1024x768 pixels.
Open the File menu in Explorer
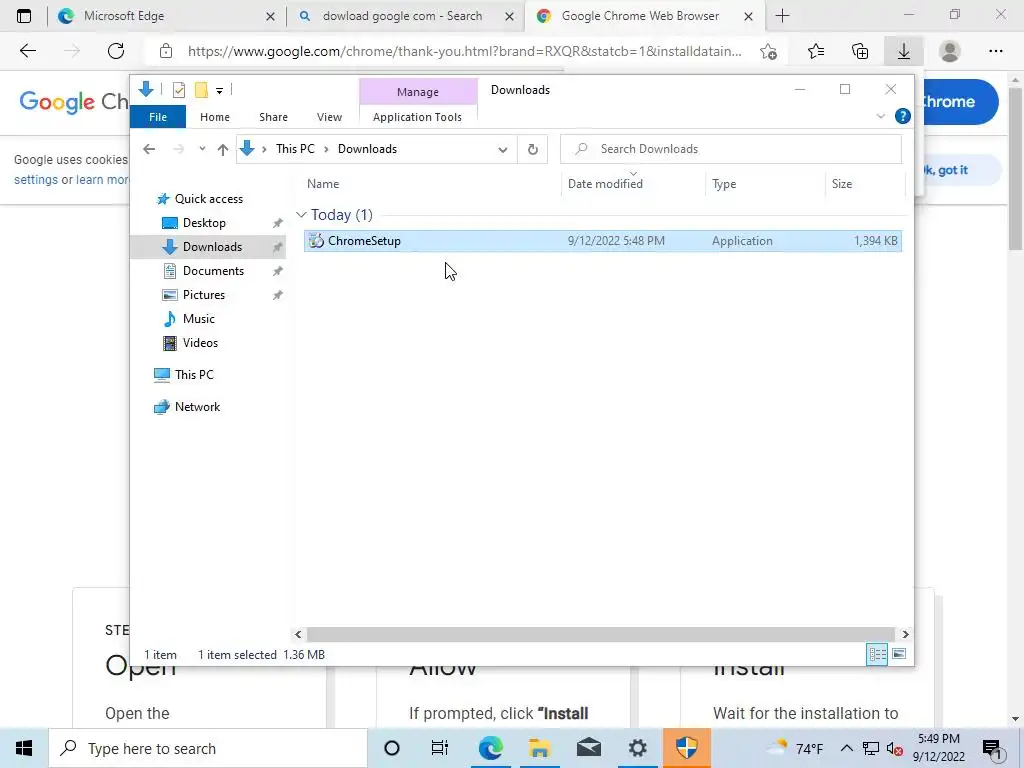click(x=158, y=117)
